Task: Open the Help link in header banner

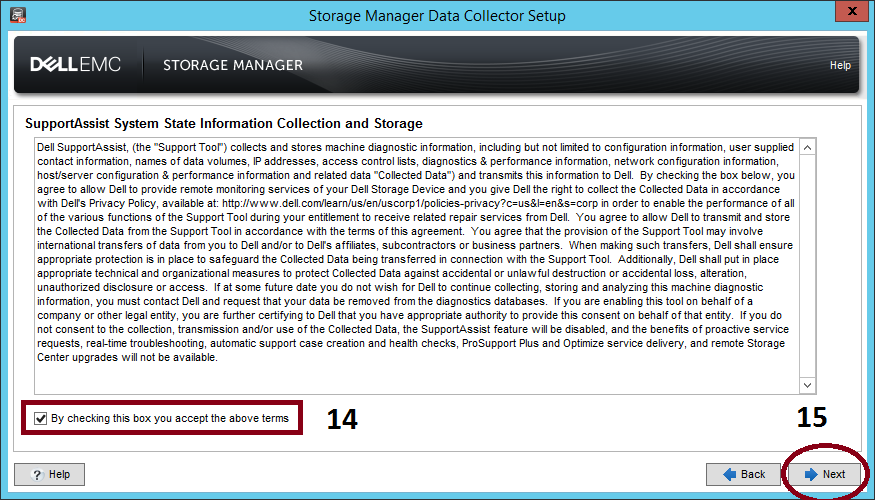Action: pyautogui.click(x=840, y=66)
